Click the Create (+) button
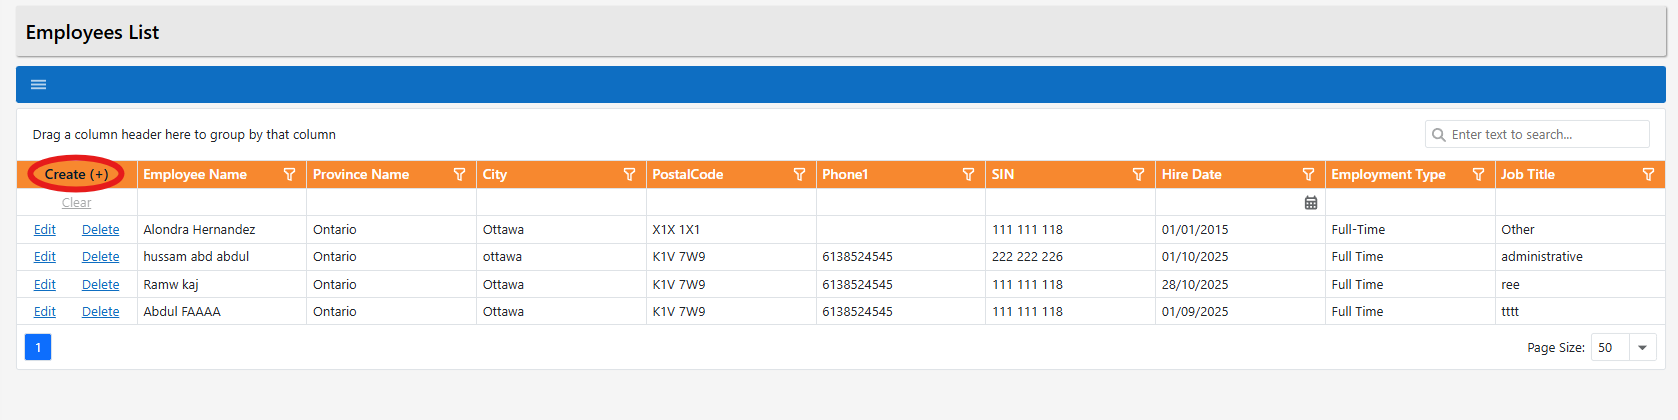 pos(76,174)
